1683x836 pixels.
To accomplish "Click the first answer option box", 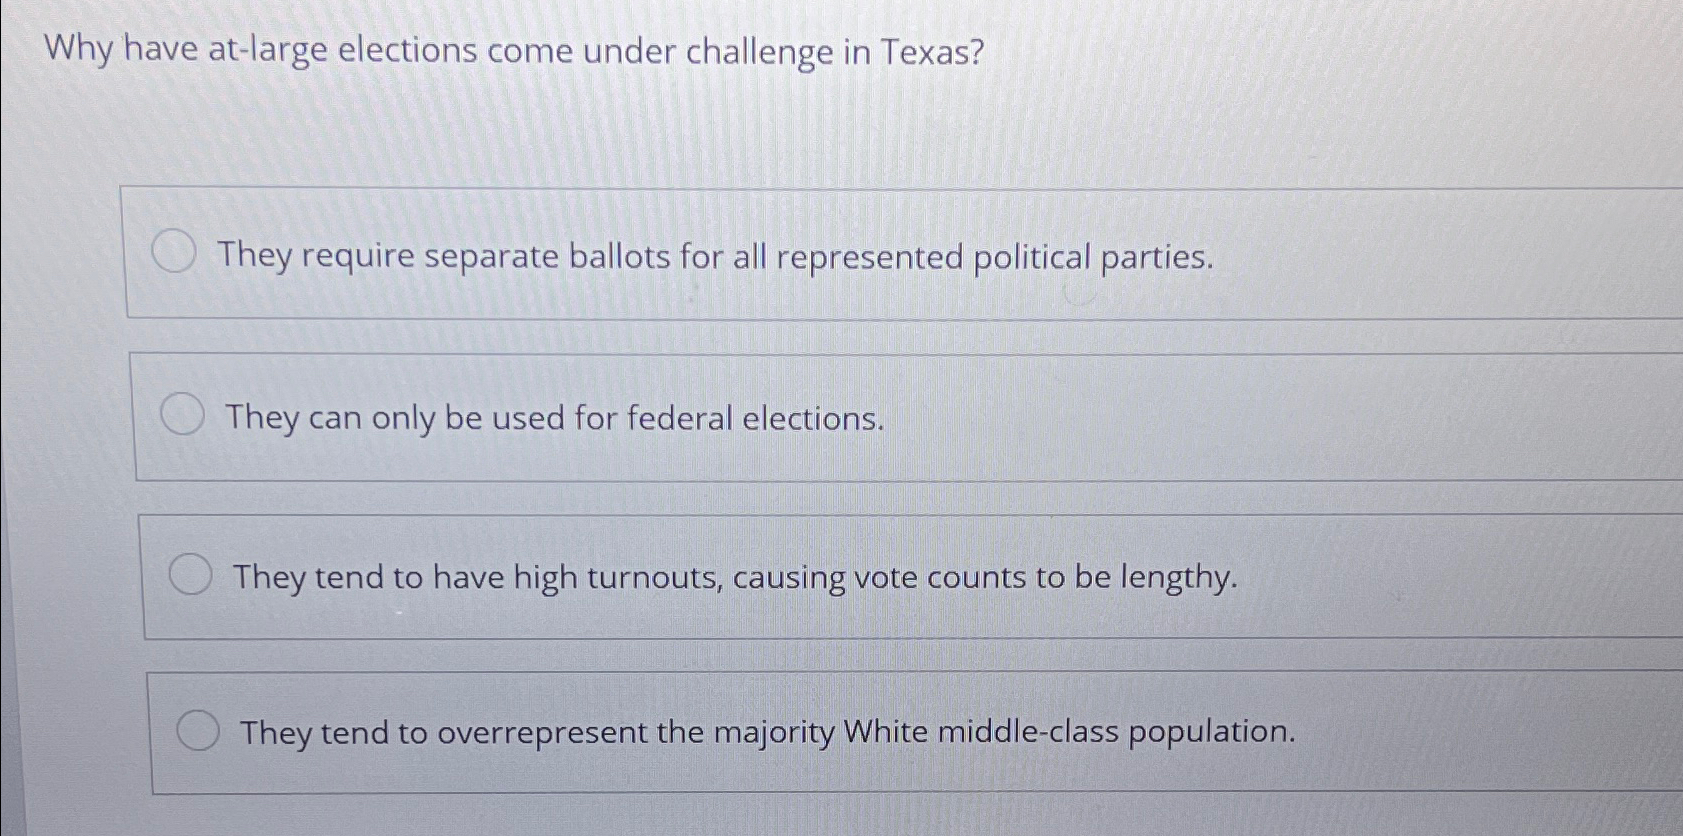I will [800, 253].
